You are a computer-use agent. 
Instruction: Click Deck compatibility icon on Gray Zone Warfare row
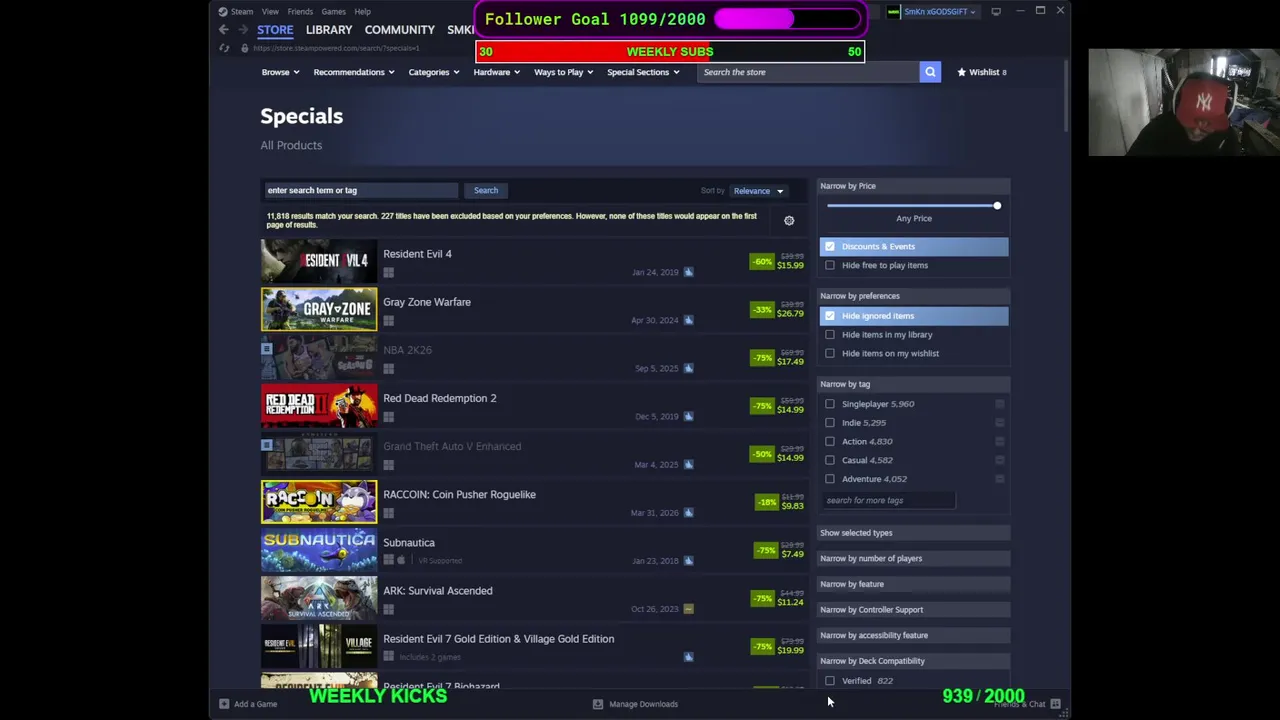point(688,320)
